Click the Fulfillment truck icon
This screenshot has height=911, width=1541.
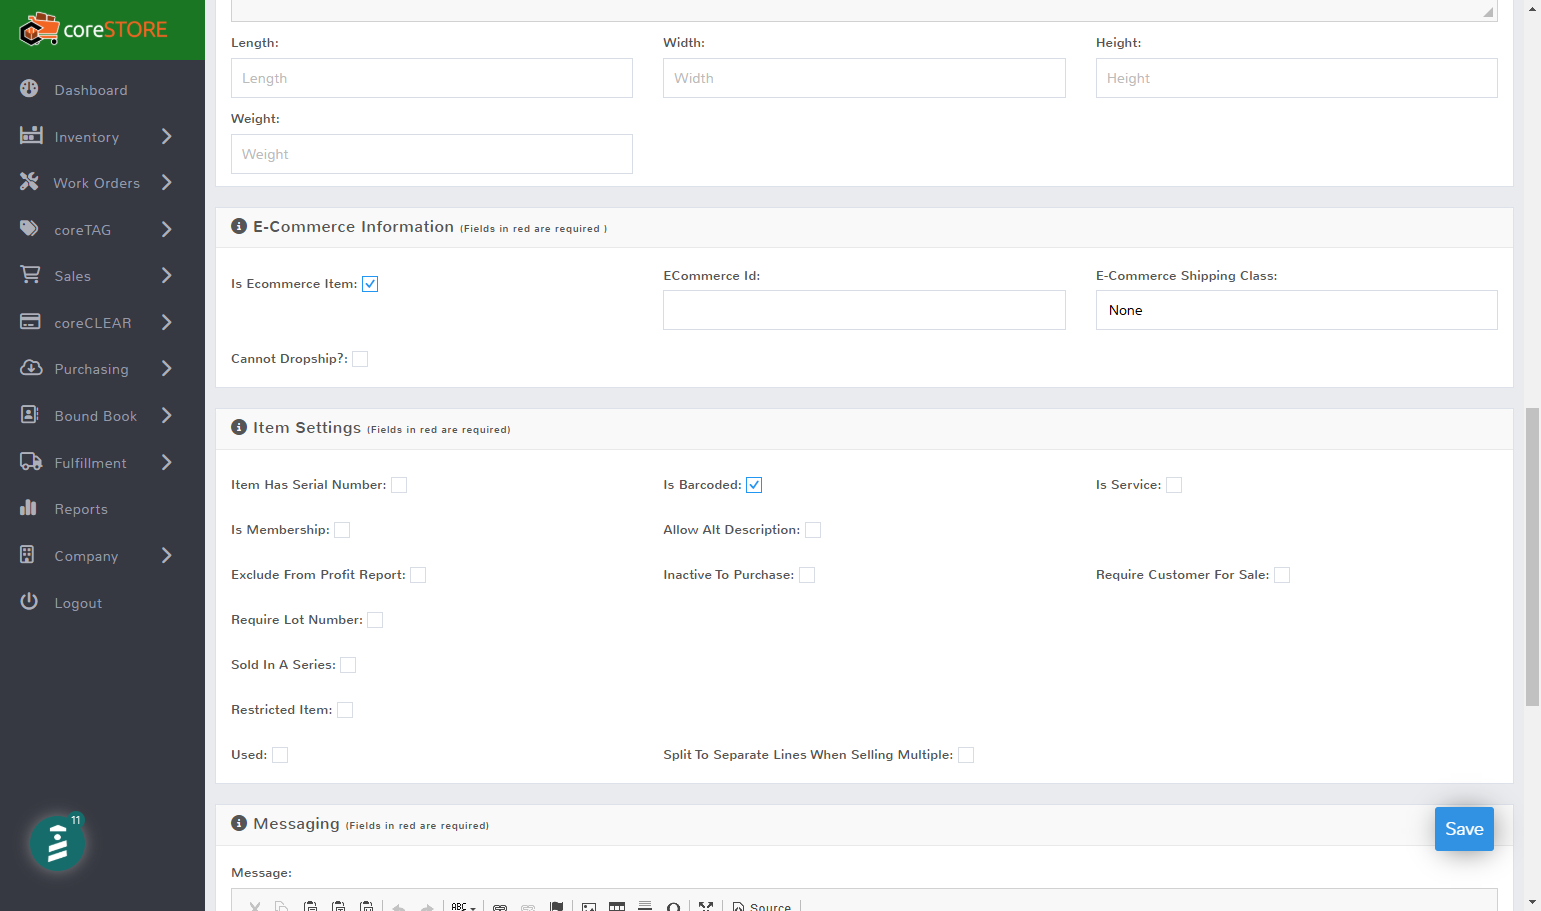click(x=31, y=462)
